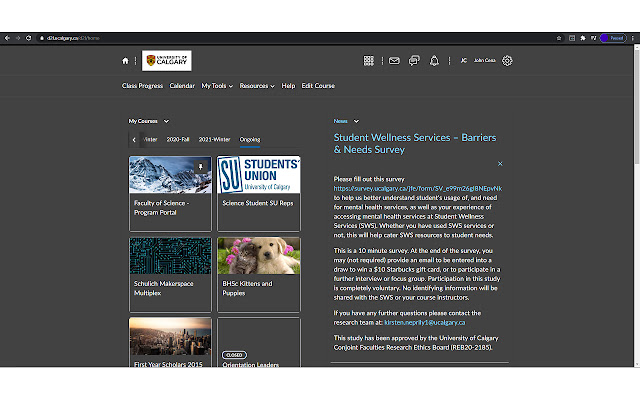The height and width of the screenshot is (400, 640).
Task: Open the Calendar menu item
Action: click(x=182, y=86)
